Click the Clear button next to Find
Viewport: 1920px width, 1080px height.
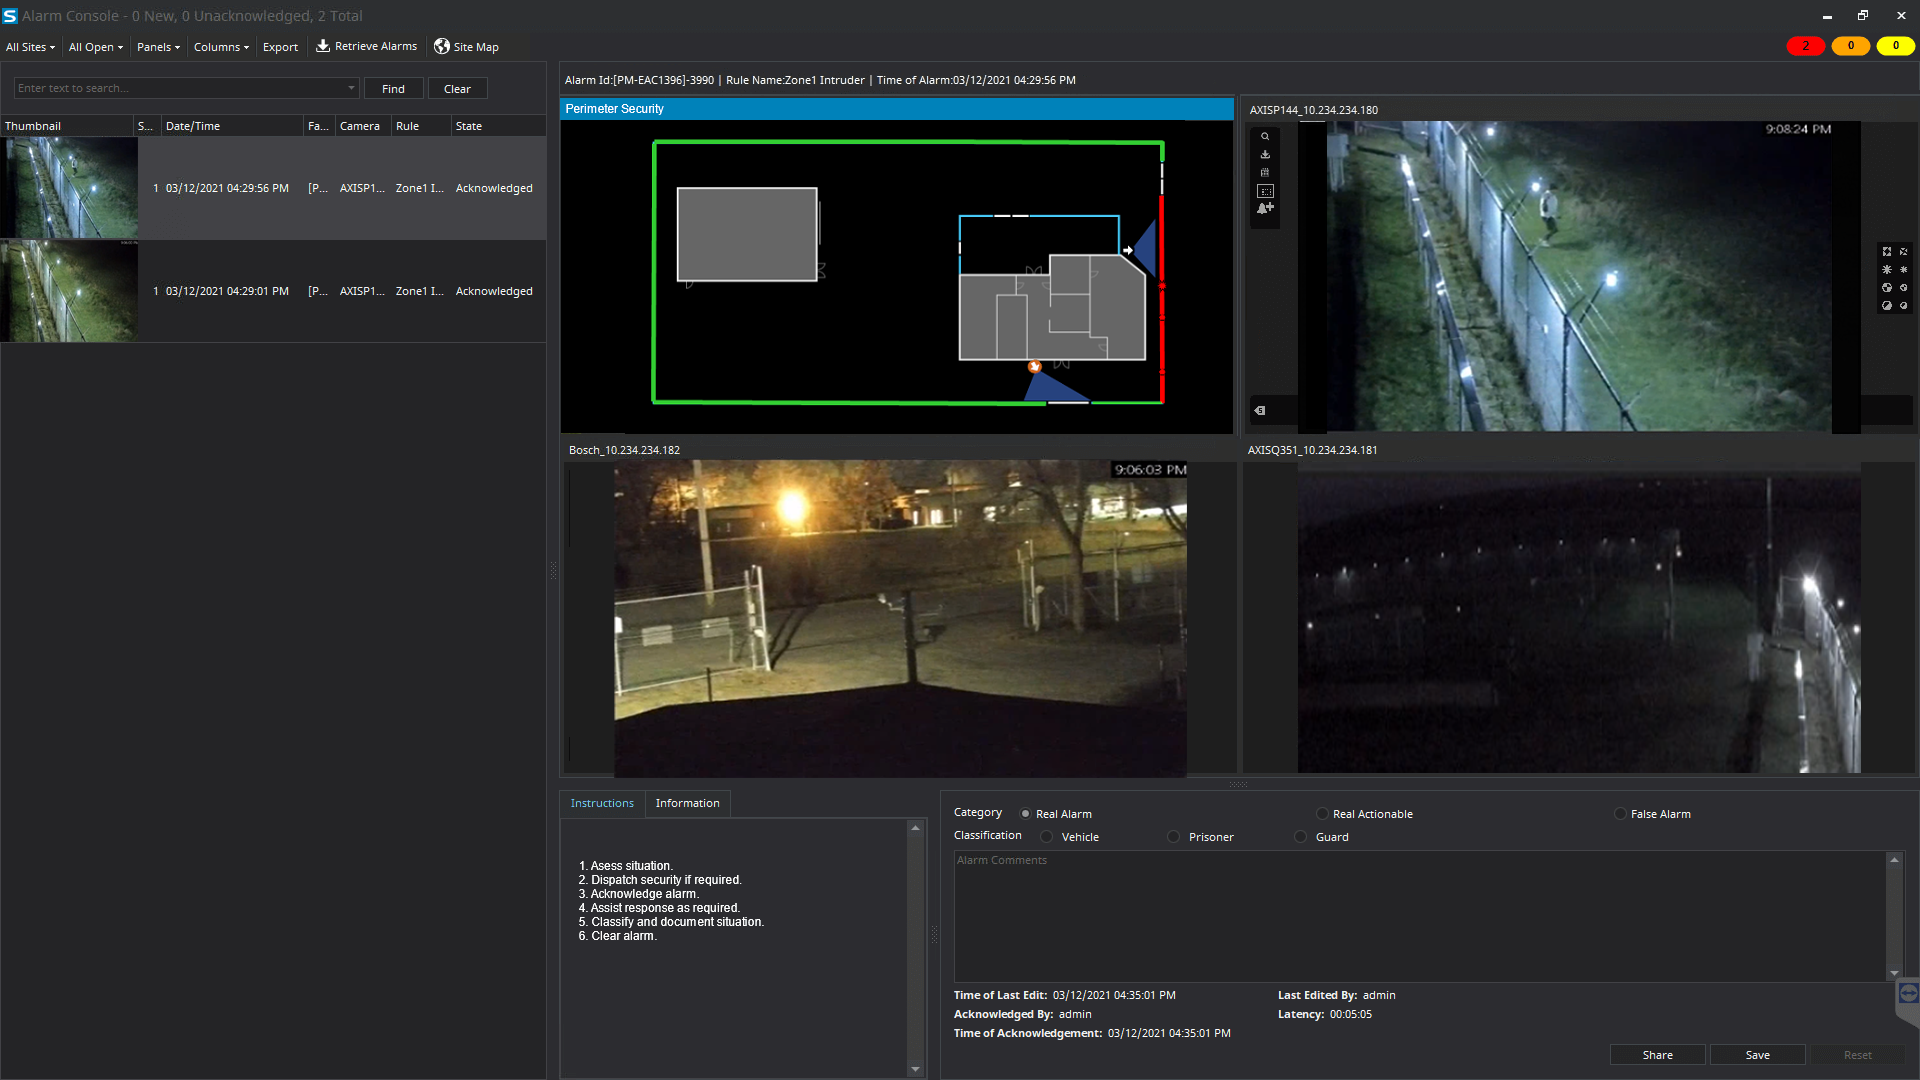457,88
